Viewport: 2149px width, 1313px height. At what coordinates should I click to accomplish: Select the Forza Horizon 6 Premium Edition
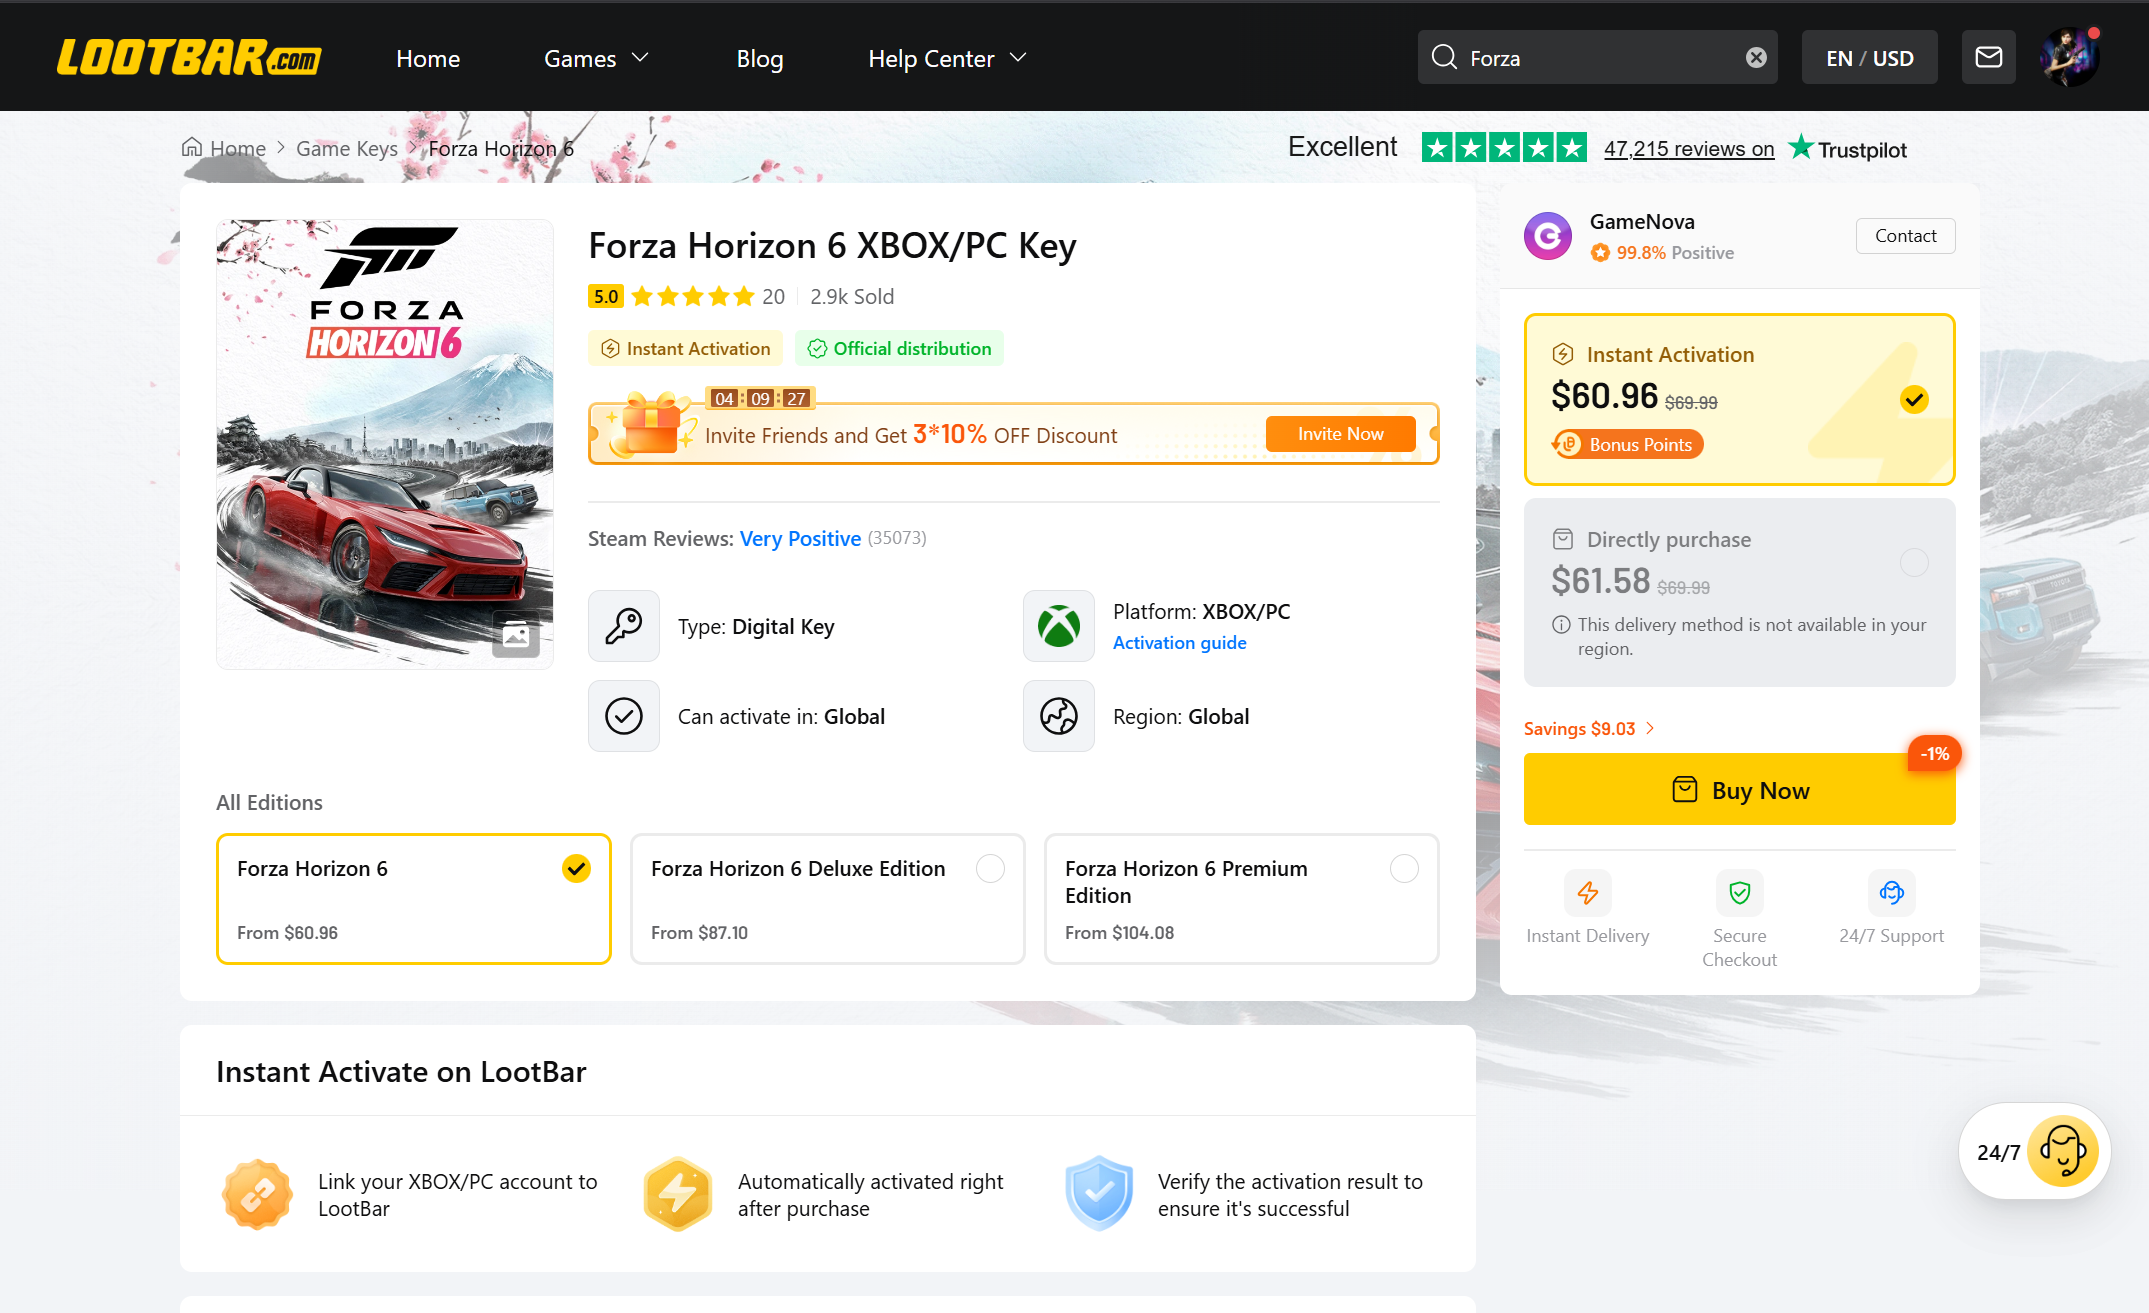(1241, 899)
